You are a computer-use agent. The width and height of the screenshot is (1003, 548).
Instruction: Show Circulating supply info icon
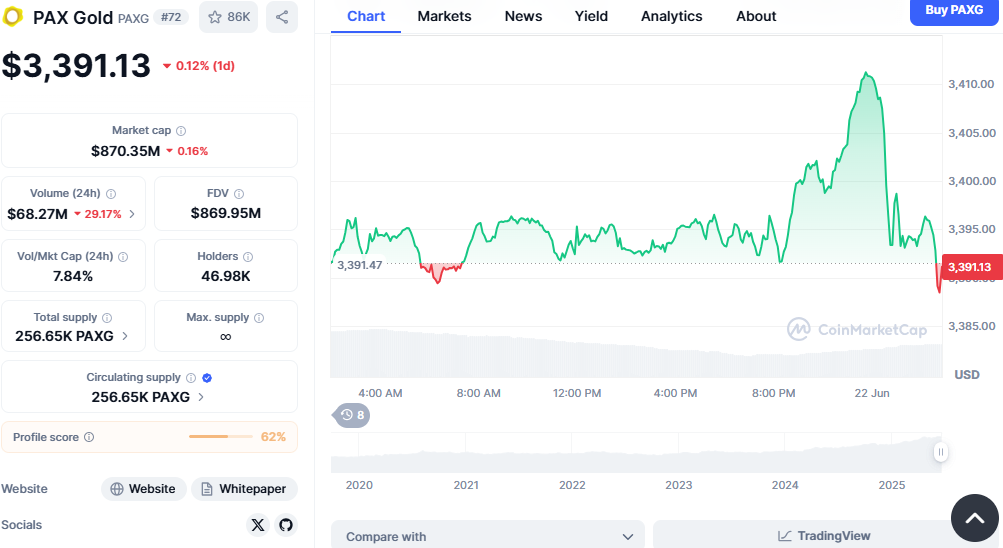pos(191,377)
